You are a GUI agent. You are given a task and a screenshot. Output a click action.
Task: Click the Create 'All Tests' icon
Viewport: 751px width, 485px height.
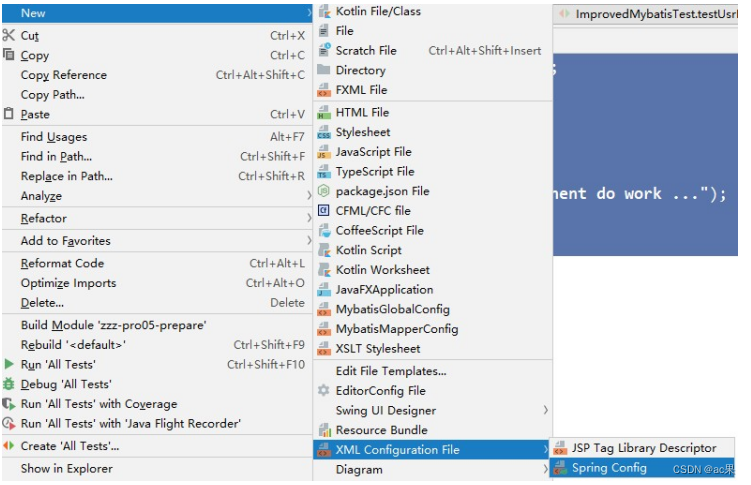9,446
